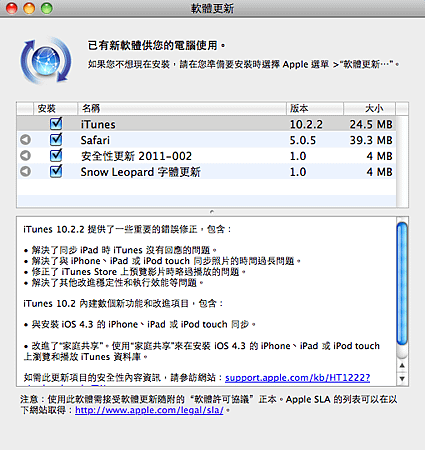Click the description scrollbar thumb

tap(402, 284)
